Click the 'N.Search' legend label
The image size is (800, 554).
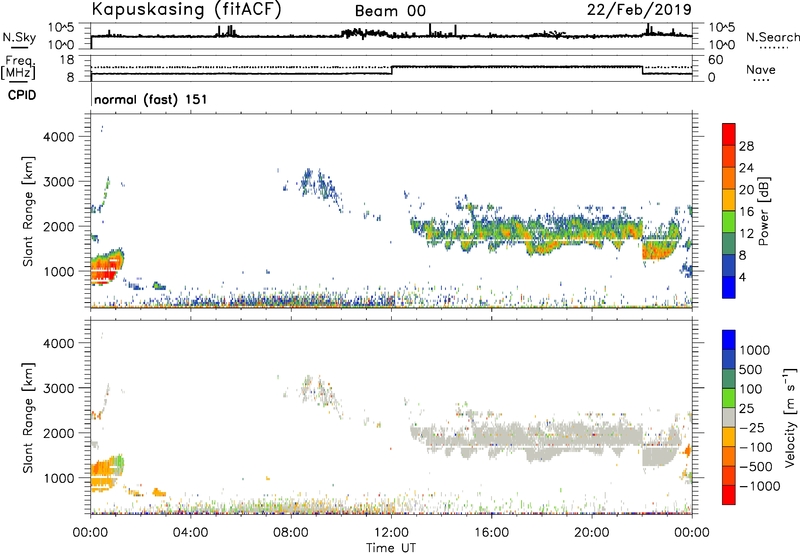tap(772, 37)
